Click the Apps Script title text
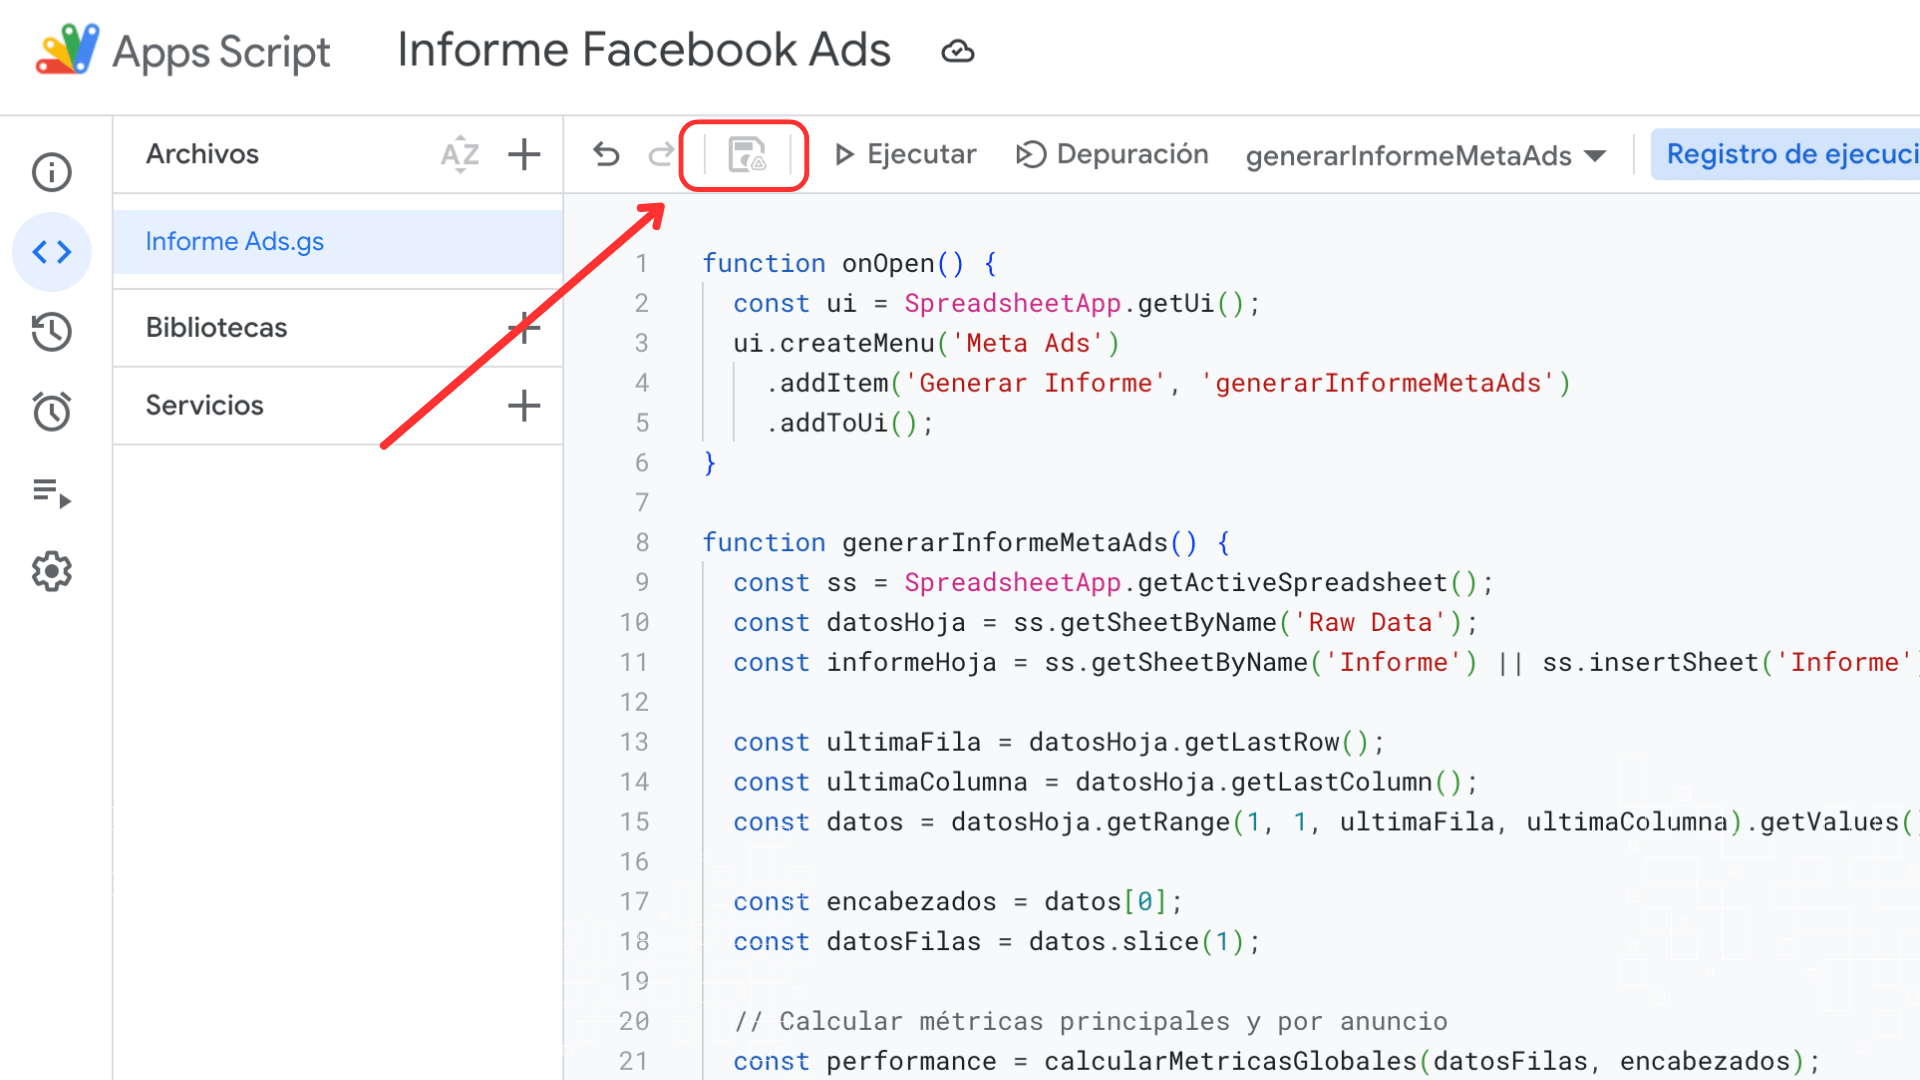This screenshot has width=1920, height=1080. click(221, 52)
